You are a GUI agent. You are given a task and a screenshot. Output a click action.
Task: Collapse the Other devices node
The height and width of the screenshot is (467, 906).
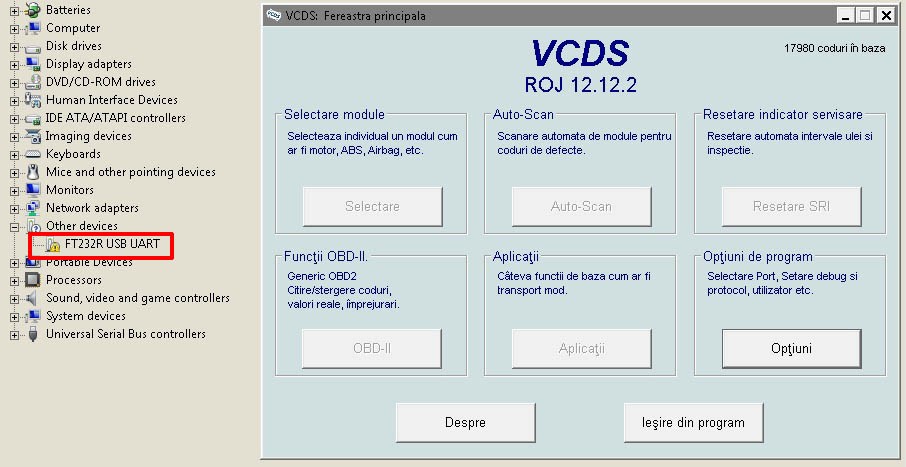coord(14,227)
